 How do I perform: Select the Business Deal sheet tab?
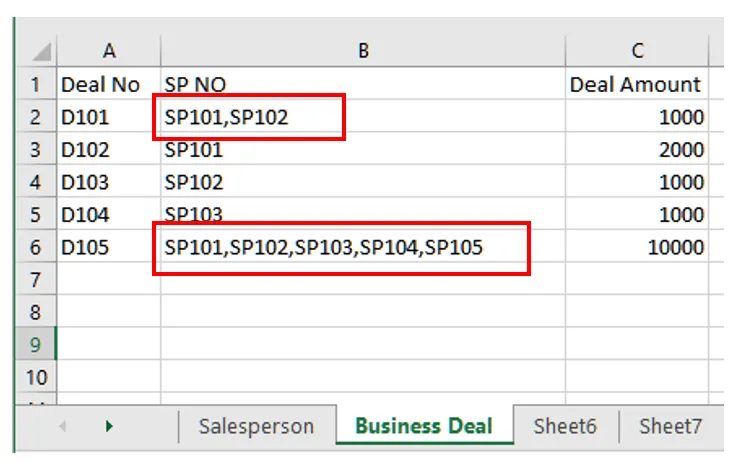[423, 426]
